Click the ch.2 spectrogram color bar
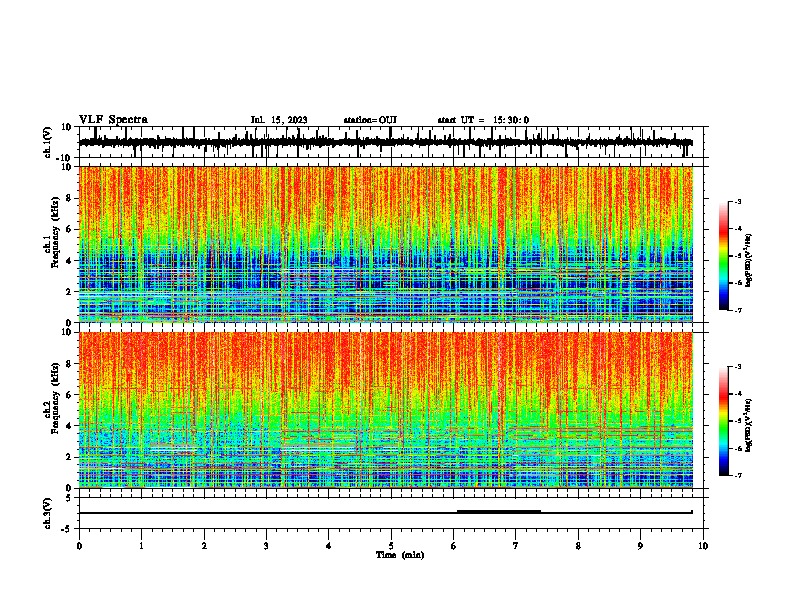Screen dimensions: 792x612 [x=724, y=421]
